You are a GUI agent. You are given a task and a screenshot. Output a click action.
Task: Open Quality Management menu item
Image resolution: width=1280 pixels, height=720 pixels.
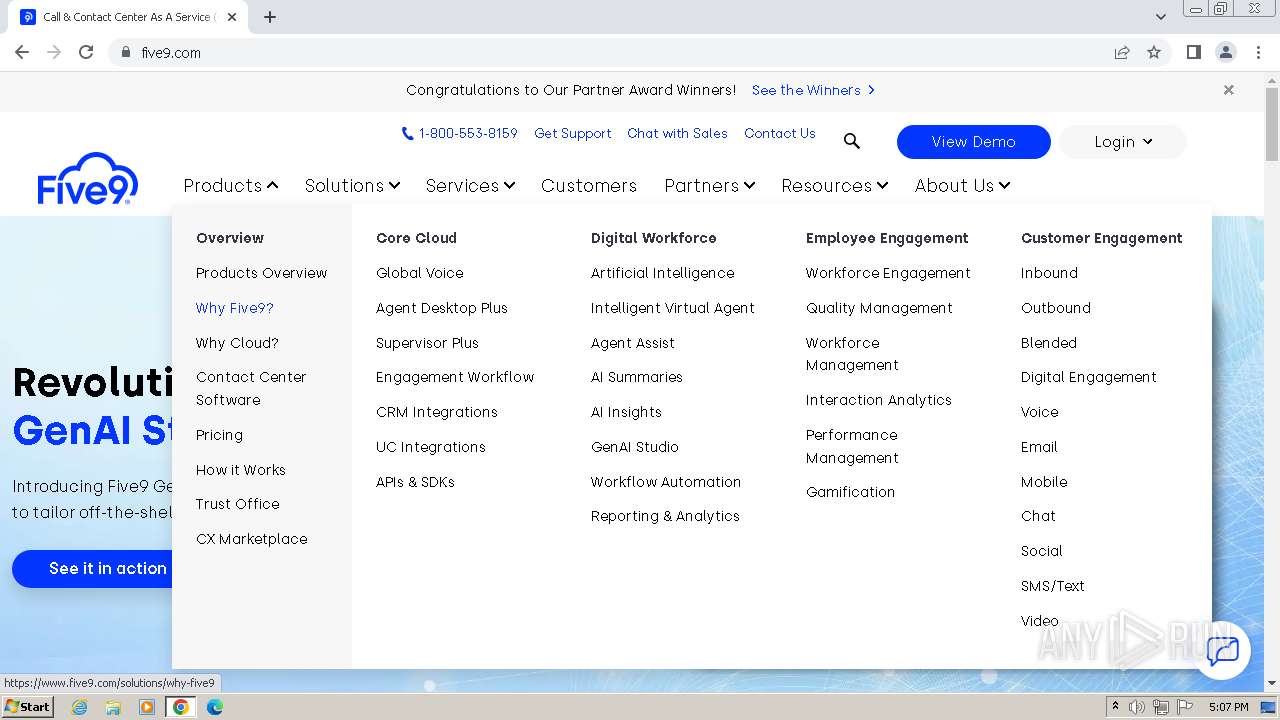[879, 308]
